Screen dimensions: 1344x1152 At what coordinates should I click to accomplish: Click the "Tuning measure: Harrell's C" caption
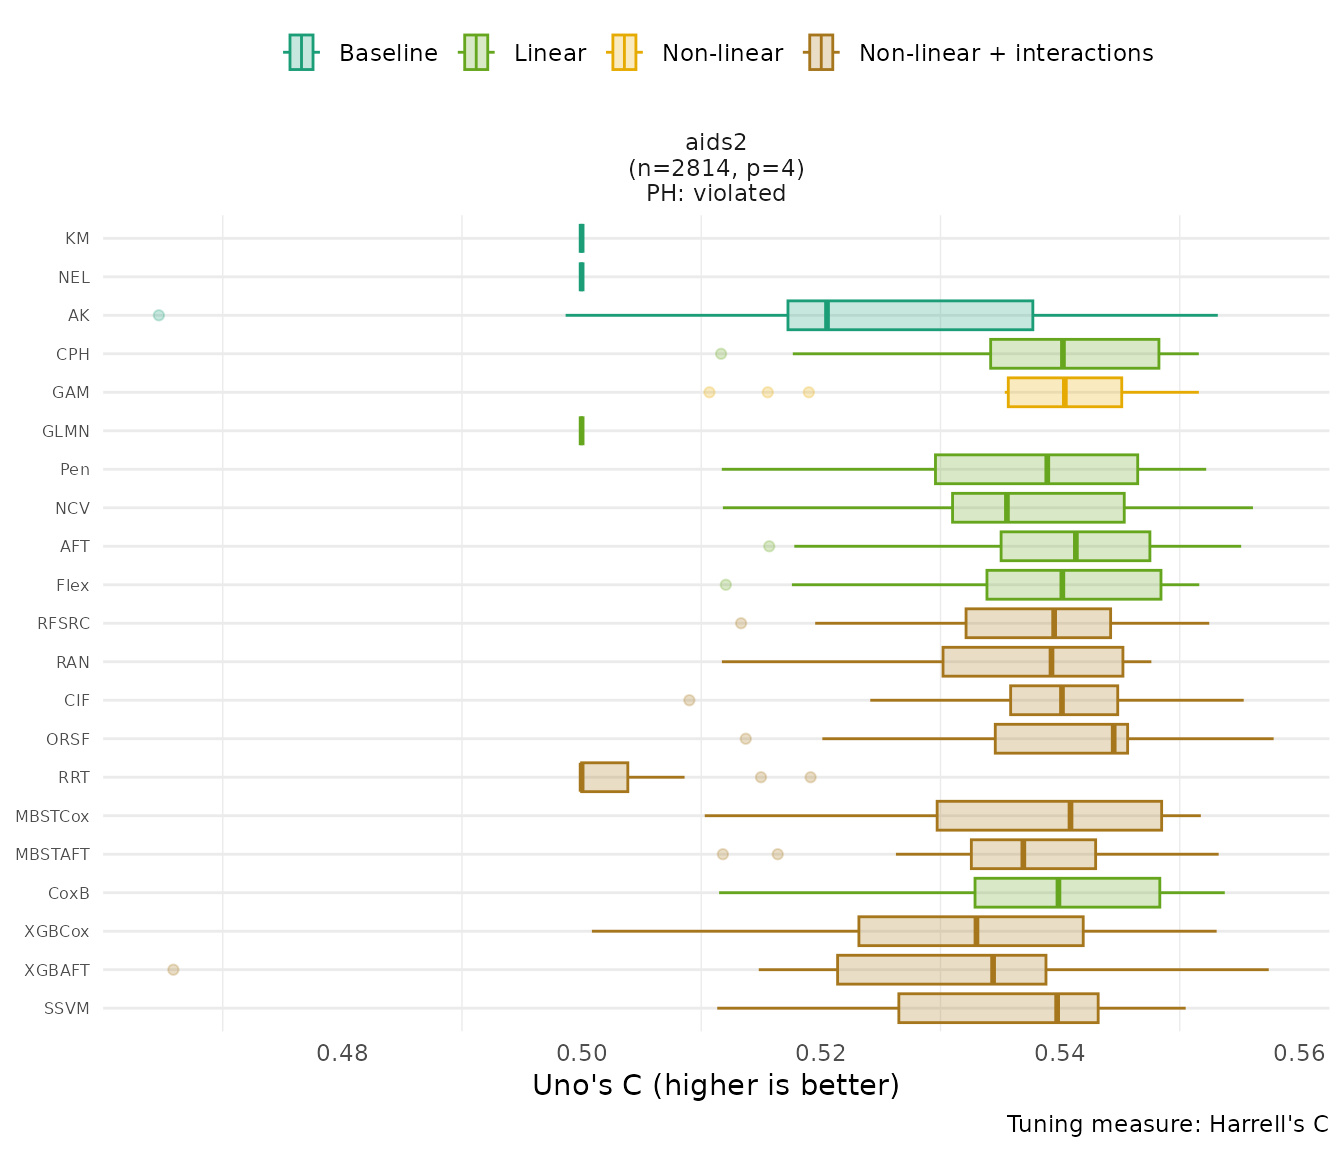tap(1167, 1124)
